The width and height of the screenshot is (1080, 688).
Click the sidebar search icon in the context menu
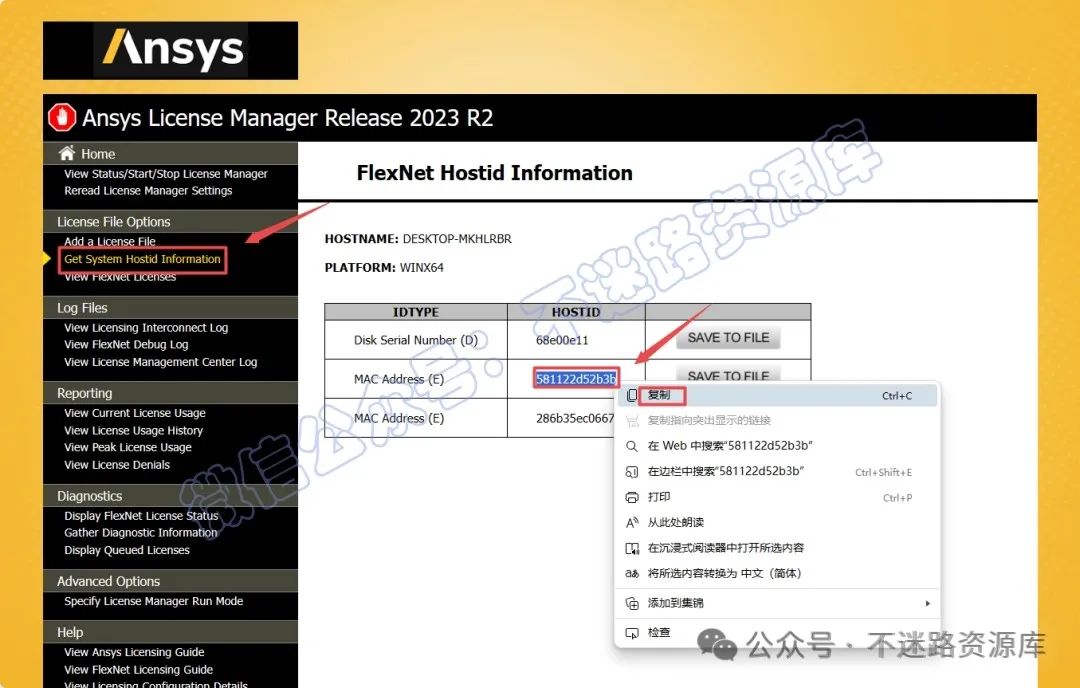(632, 472)
